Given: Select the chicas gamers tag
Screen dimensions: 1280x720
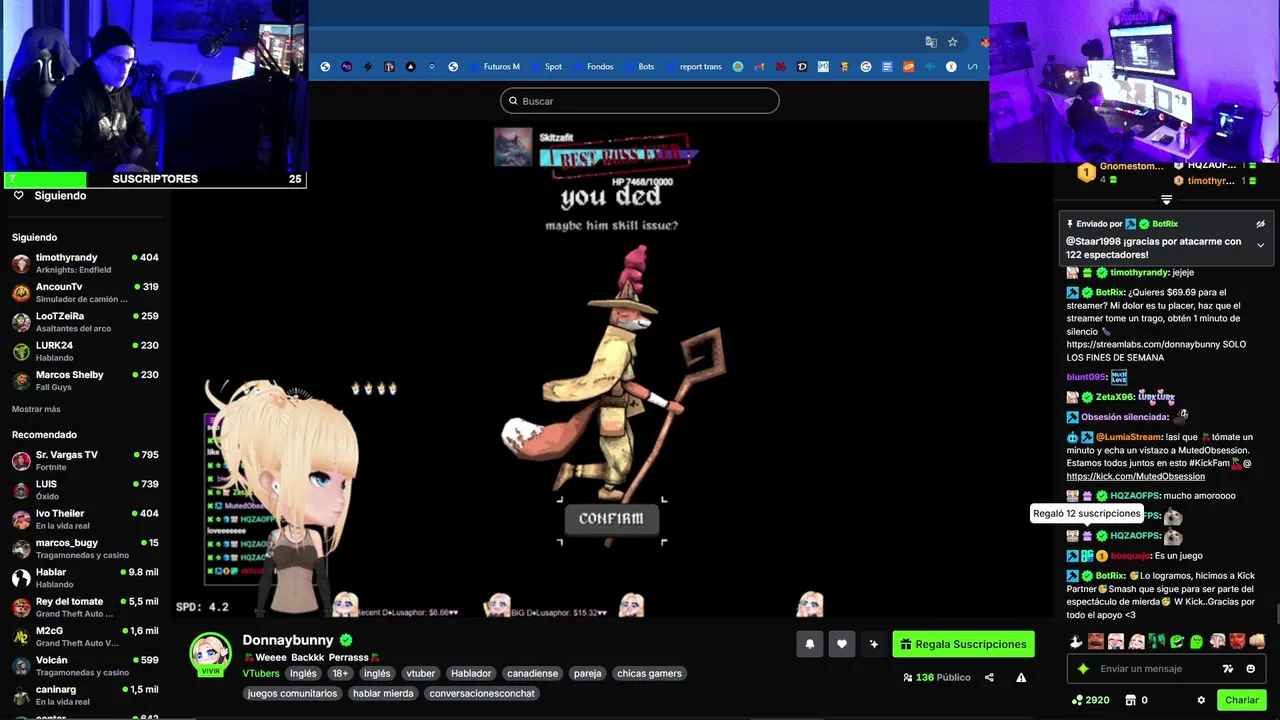Looking at the screenshot, I should click(649, 674).
